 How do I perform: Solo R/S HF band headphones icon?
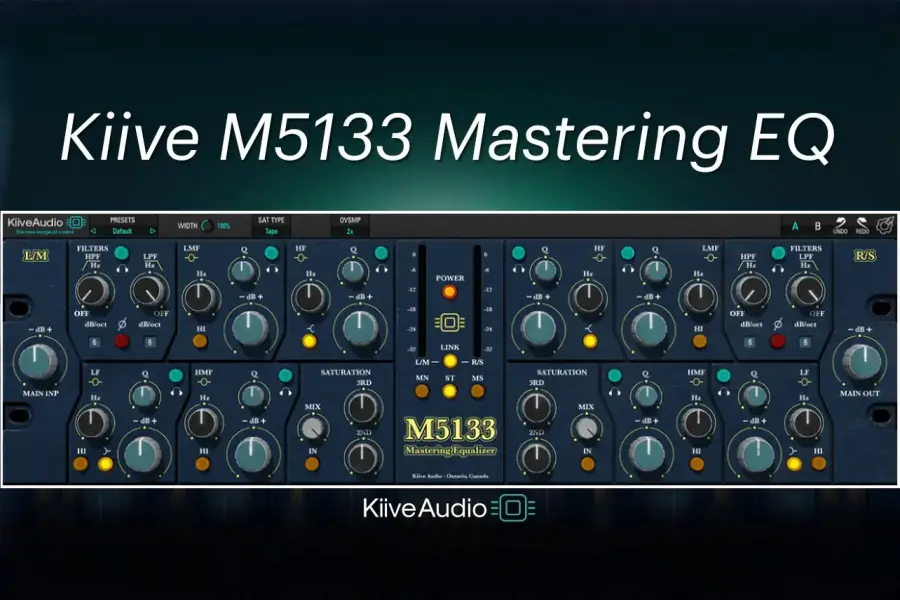(x=518, y=268)
